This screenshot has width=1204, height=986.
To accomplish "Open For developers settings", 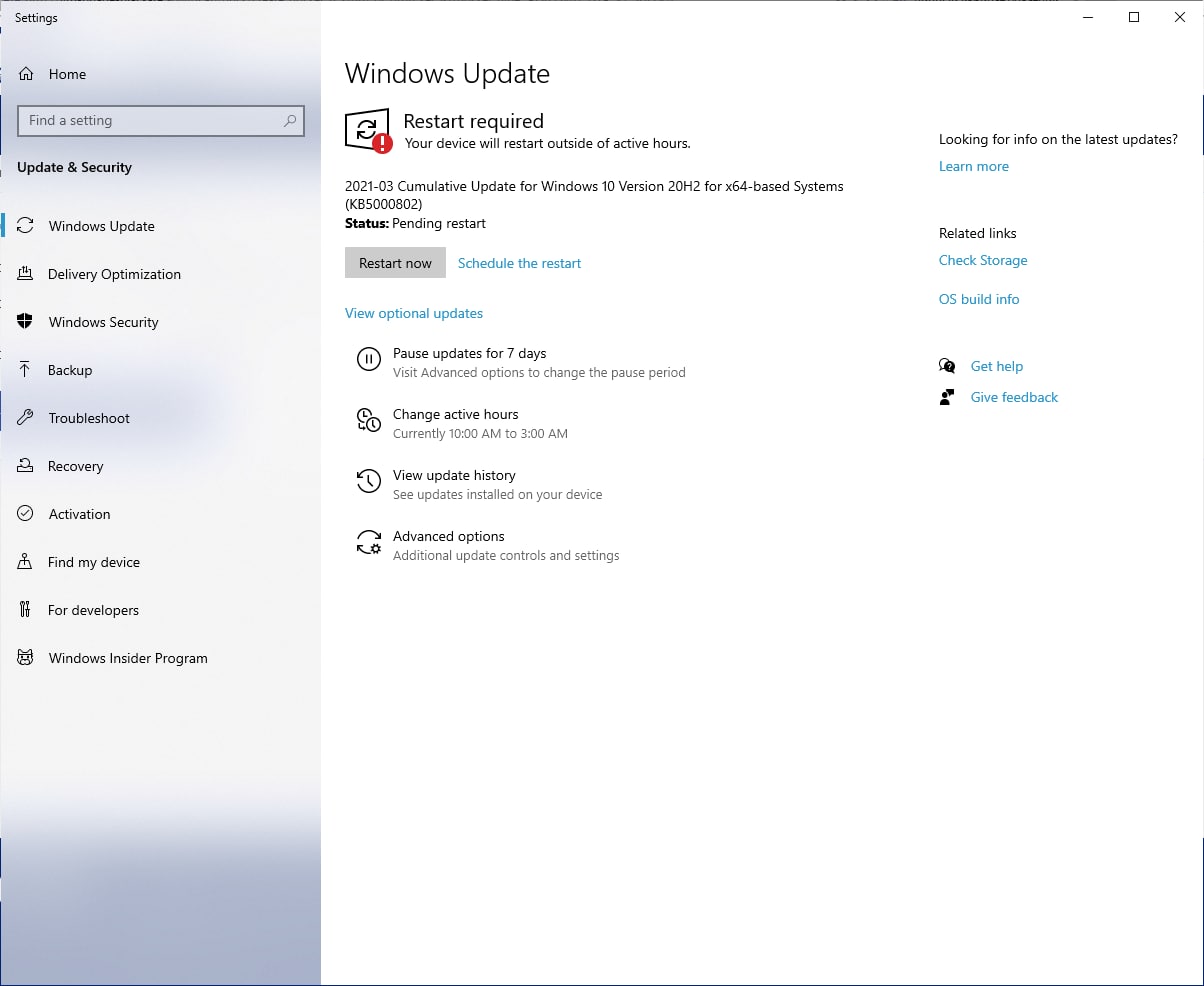I will point(93,610).
